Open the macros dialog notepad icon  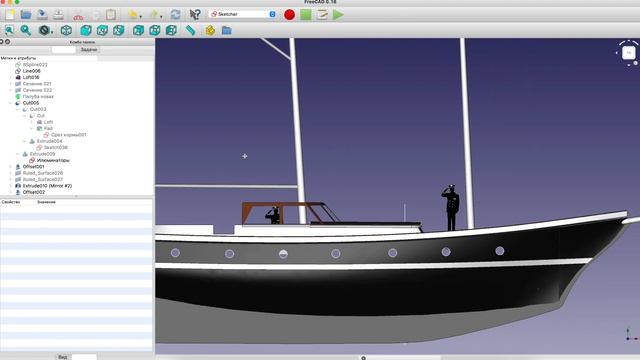(322, 15)
